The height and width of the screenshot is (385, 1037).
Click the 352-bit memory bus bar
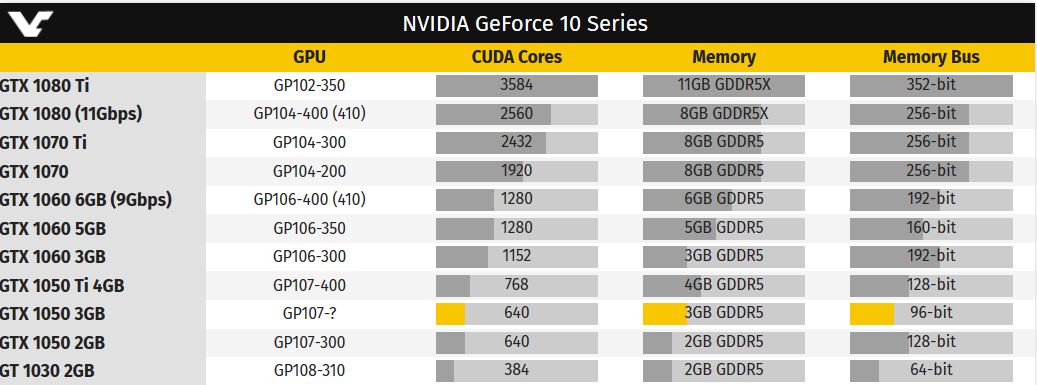931,86
